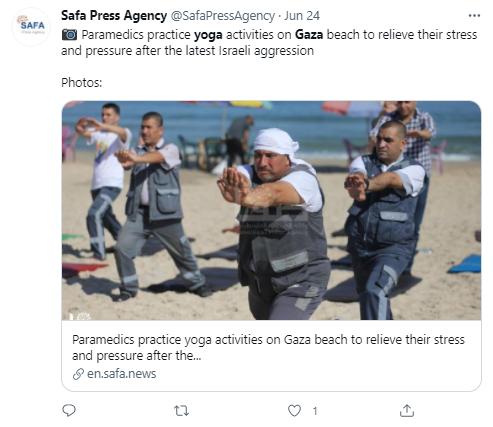Open the three-dot more options menu
This screenshot has height=427, width=493.
coord(474,16)
